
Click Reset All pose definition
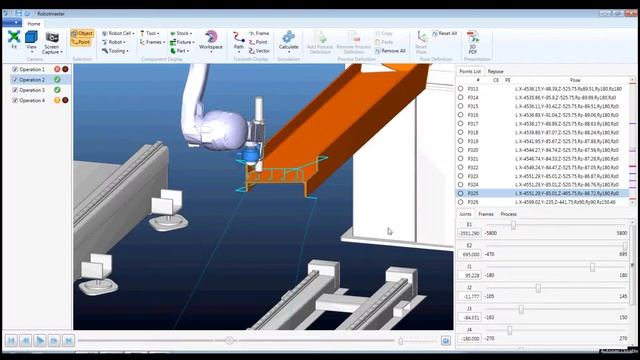(444, 33)
